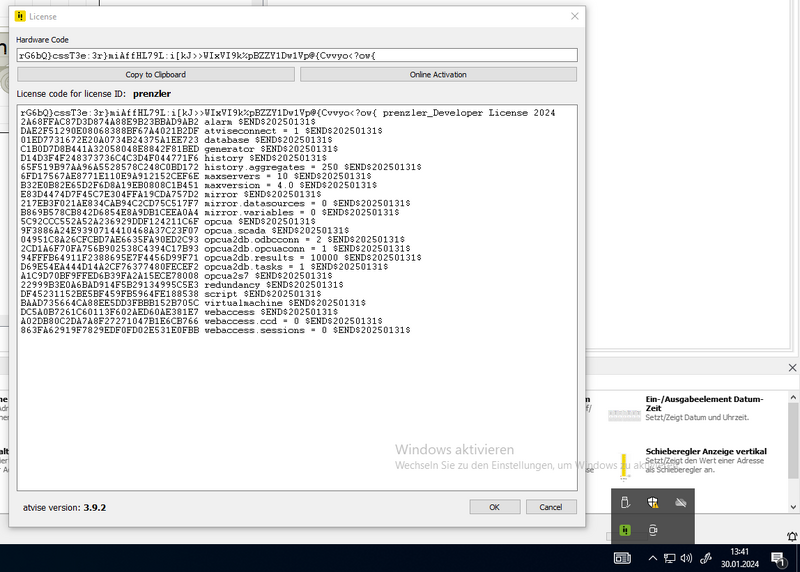The image size is (800, 572).
Task: Close the License dialog window
Action: (x=574, y=16)
